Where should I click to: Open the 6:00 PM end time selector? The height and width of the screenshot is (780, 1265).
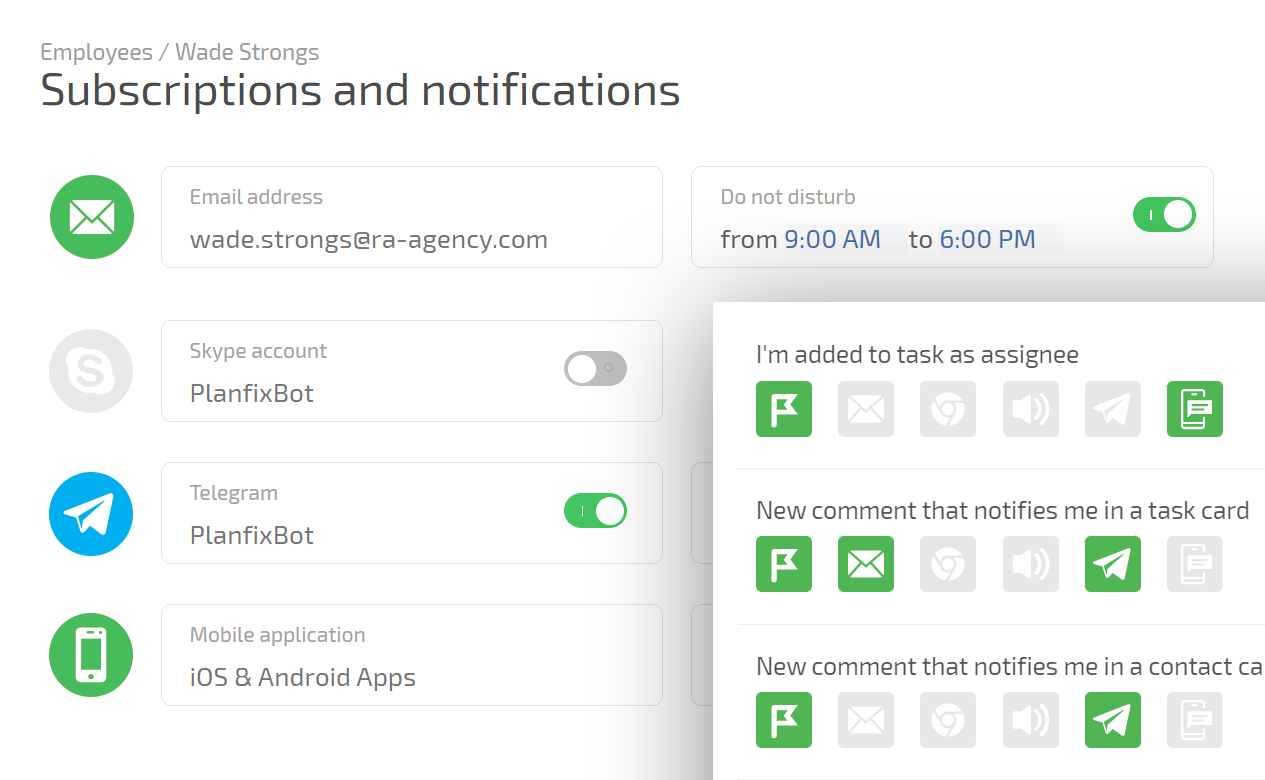988,240
